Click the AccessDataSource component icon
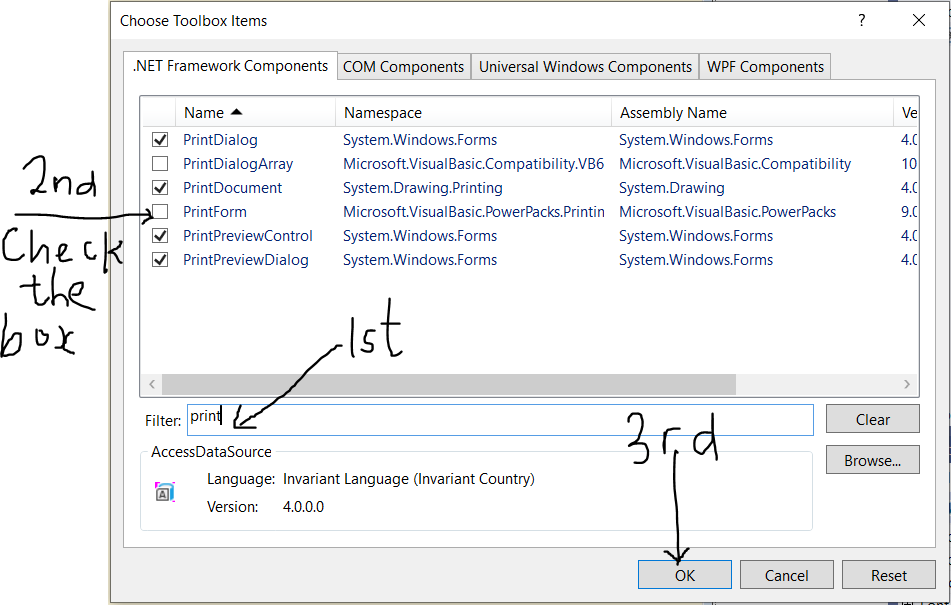Image resolution: width=951 pixels, height=605 pixels. (x=164, y=492)
